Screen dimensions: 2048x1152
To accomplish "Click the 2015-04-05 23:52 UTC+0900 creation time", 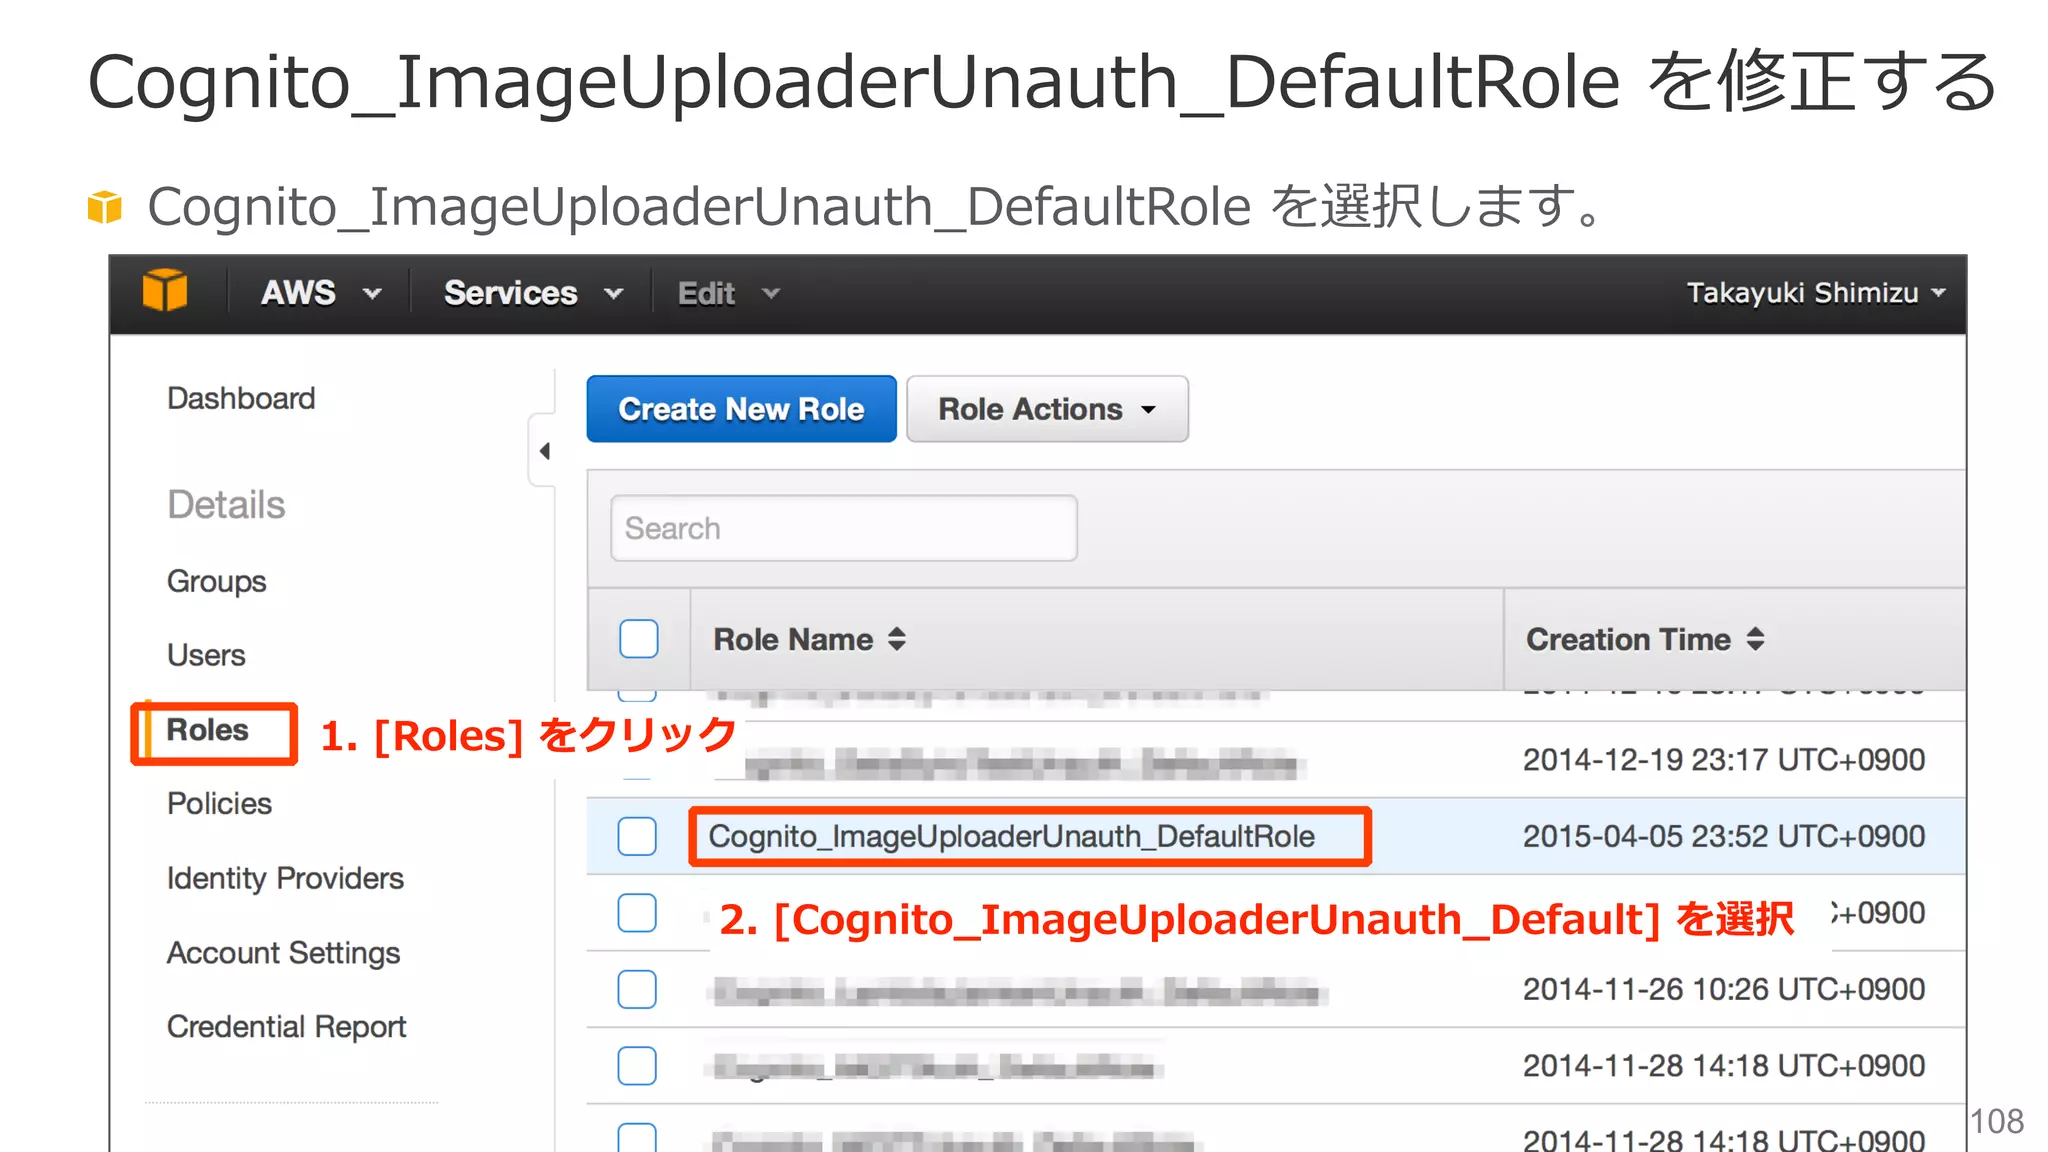I will click(1723, 836).
